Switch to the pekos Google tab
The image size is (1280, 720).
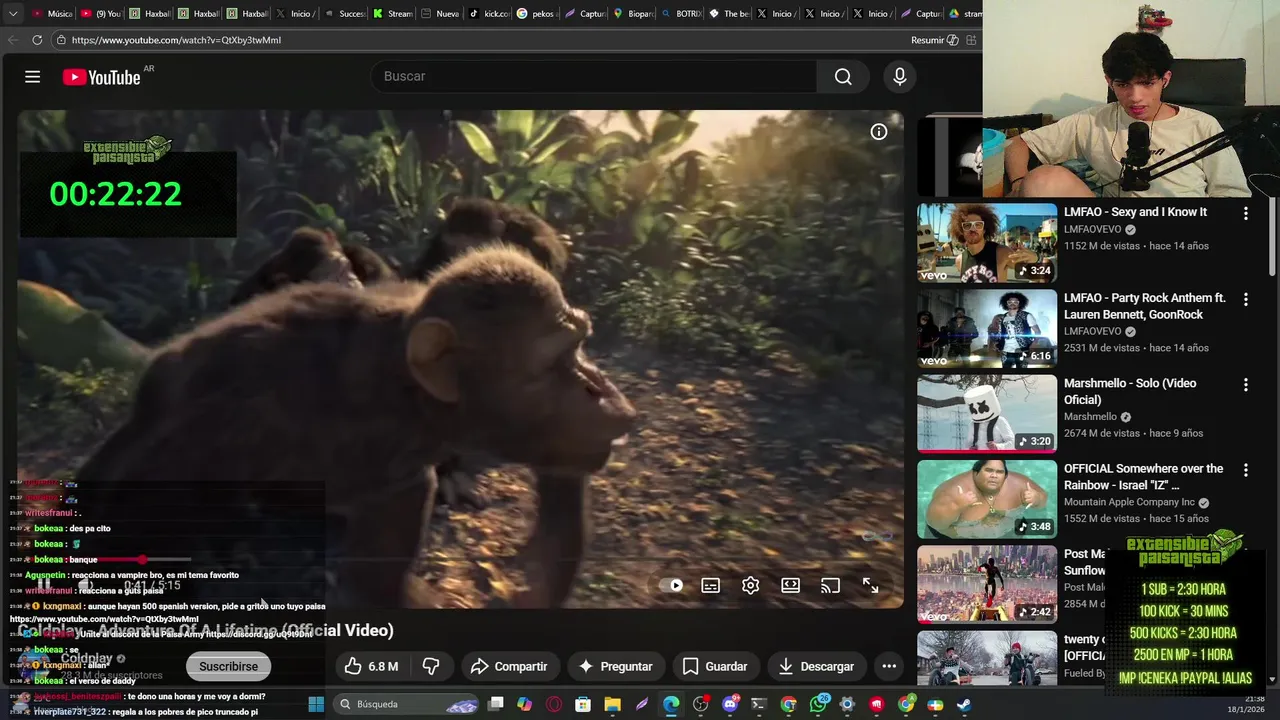[x=537, y=14]
